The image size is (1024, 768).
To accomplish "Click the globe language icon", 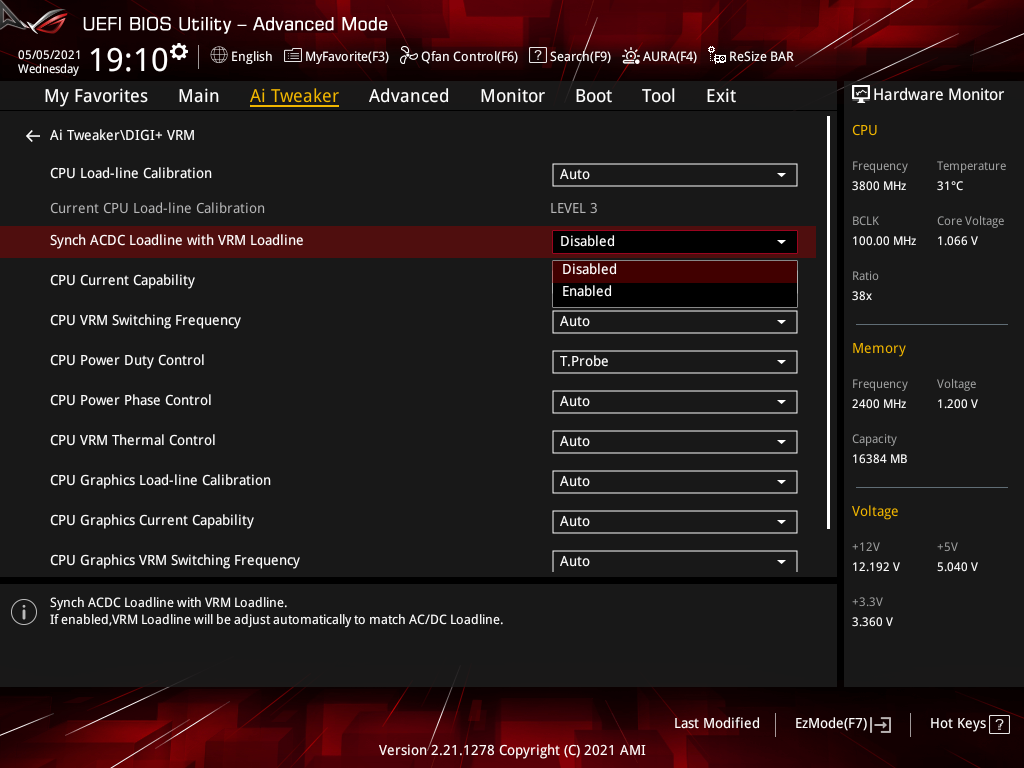I will pos(219,56).
